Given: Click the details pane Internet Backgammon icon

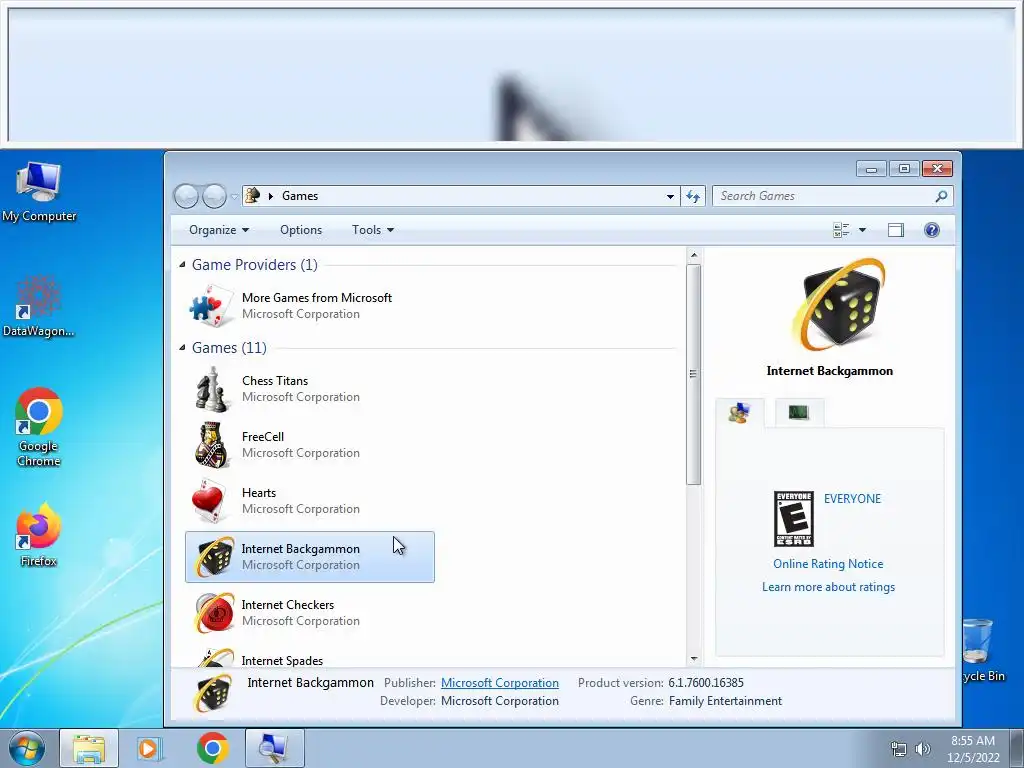Looking at the screenshot, I should coord(213,694).
